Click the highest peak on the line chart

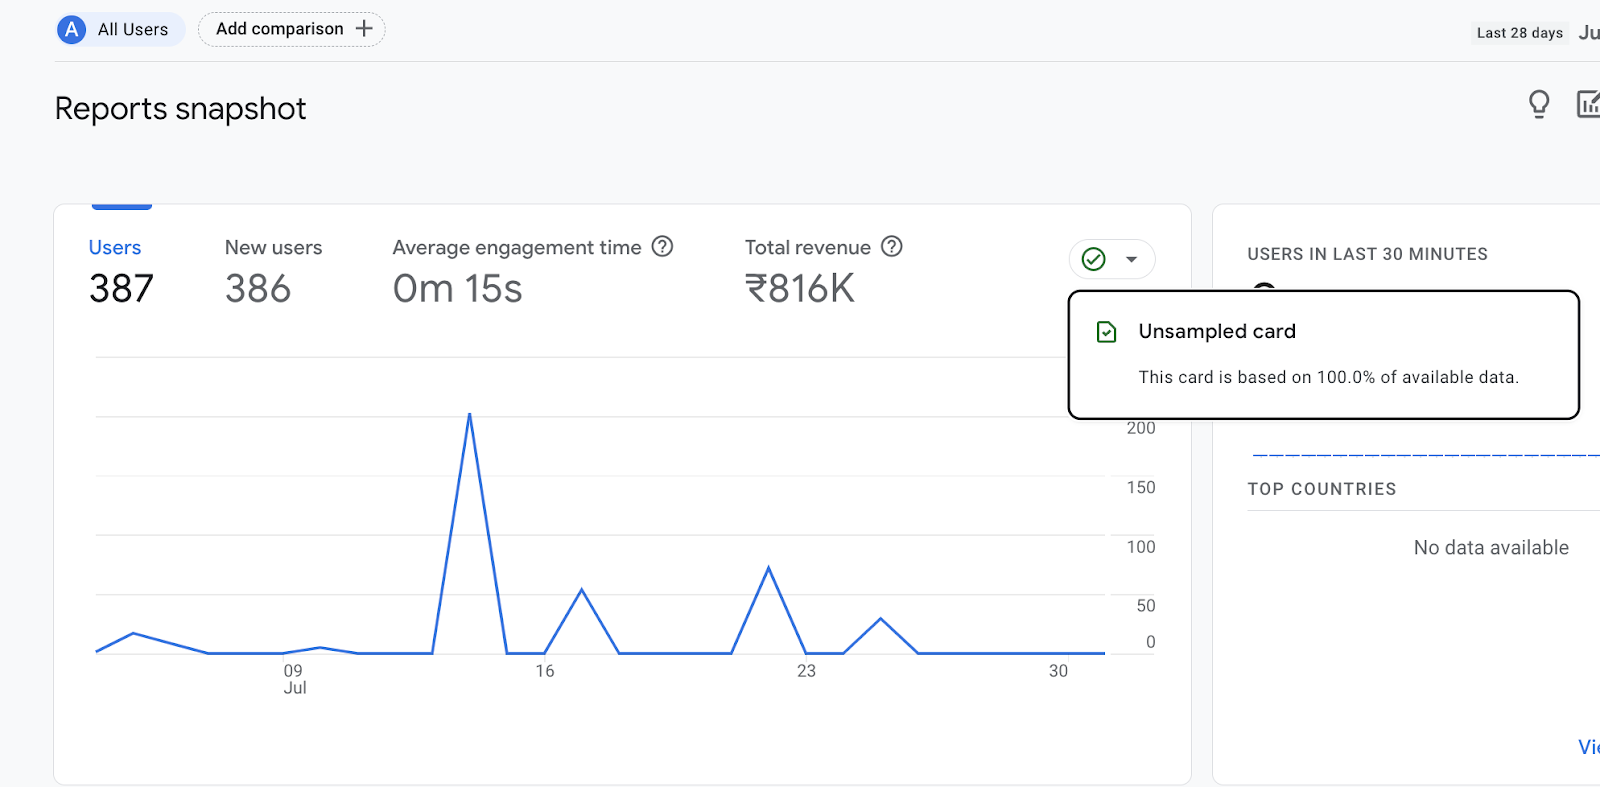tap(470, 414)
